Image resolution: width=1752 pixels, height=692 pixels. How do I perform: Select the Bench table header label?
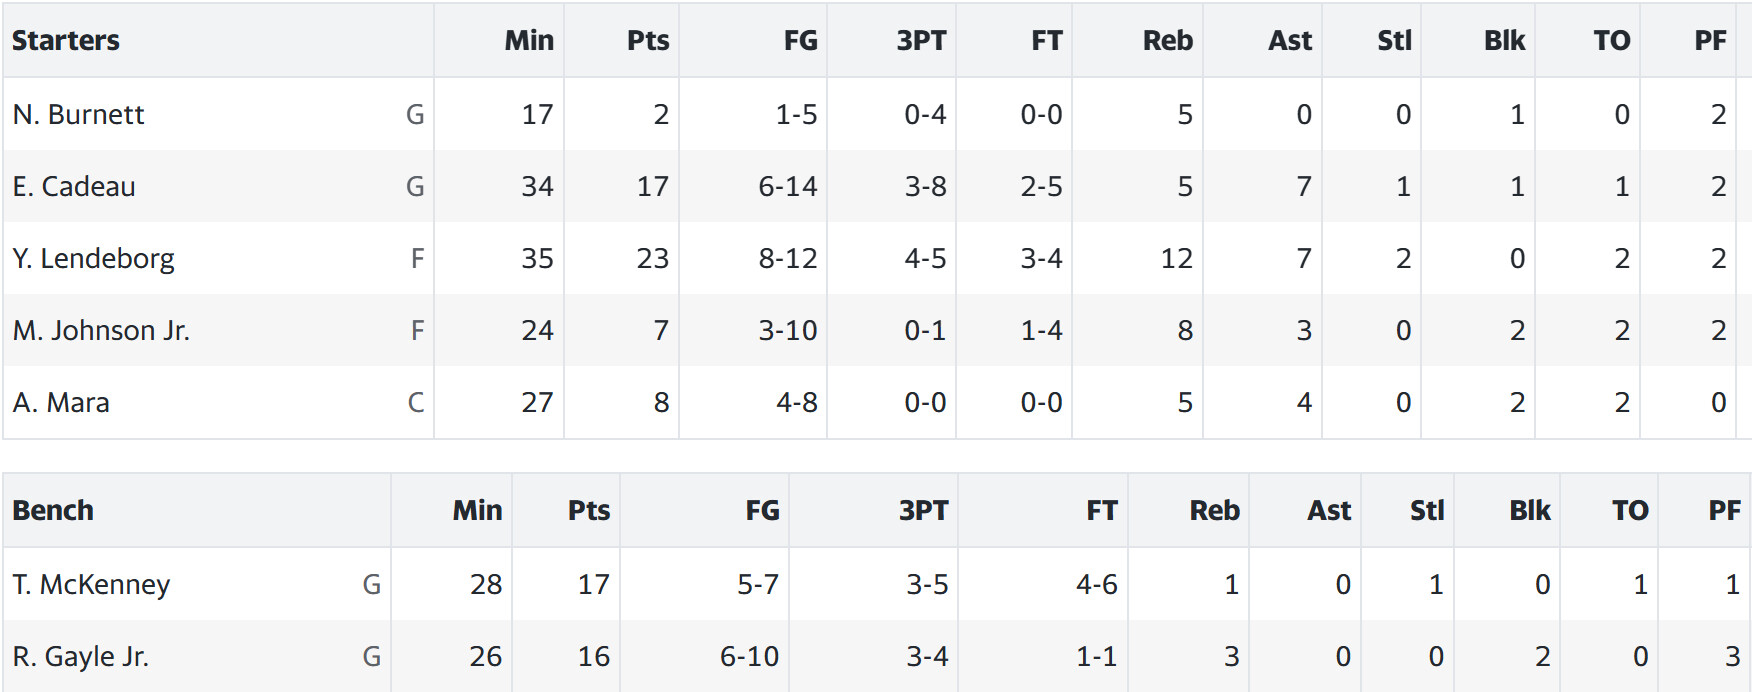point(53,511)
